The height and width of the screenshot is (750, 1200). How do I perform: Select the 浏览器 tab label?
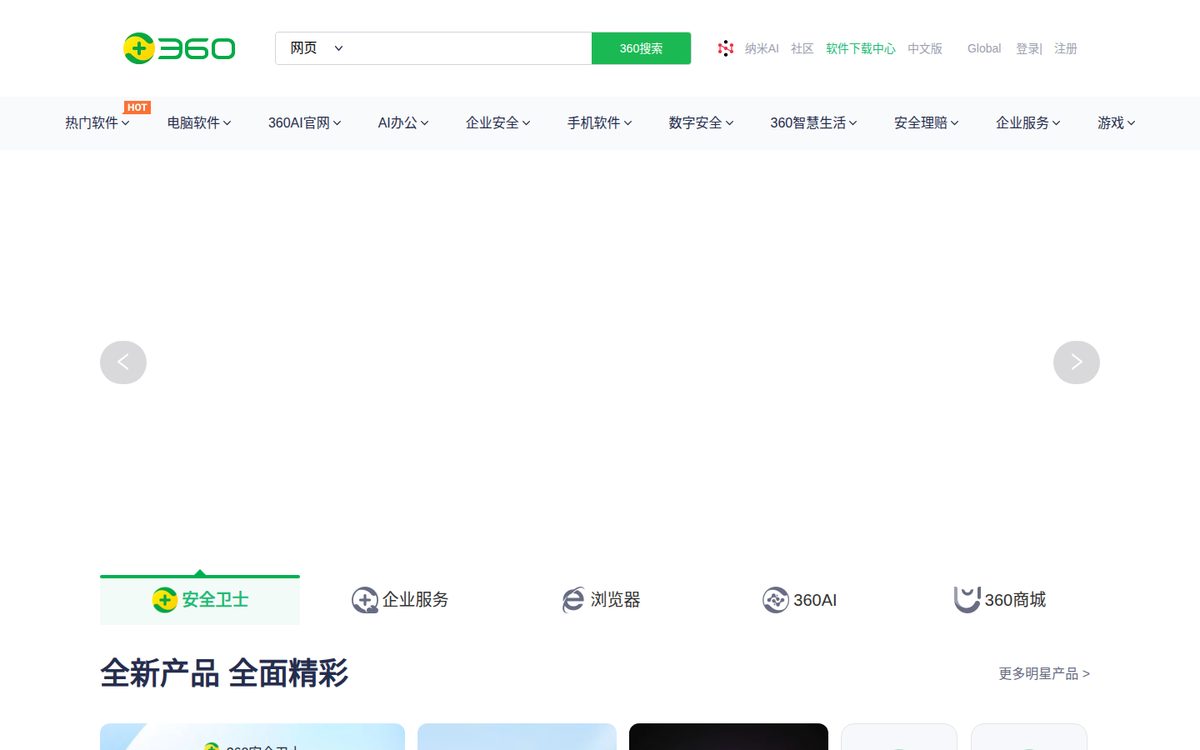coord(615,600)
